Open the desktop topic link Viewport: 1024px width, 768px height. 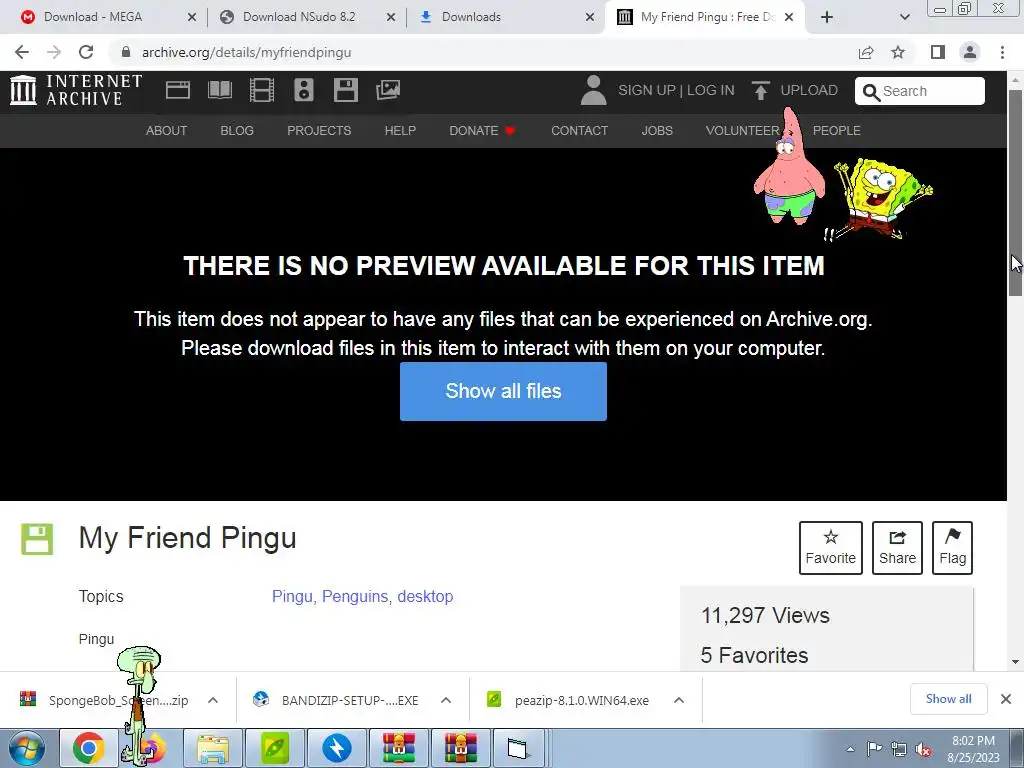pos(425,596)
